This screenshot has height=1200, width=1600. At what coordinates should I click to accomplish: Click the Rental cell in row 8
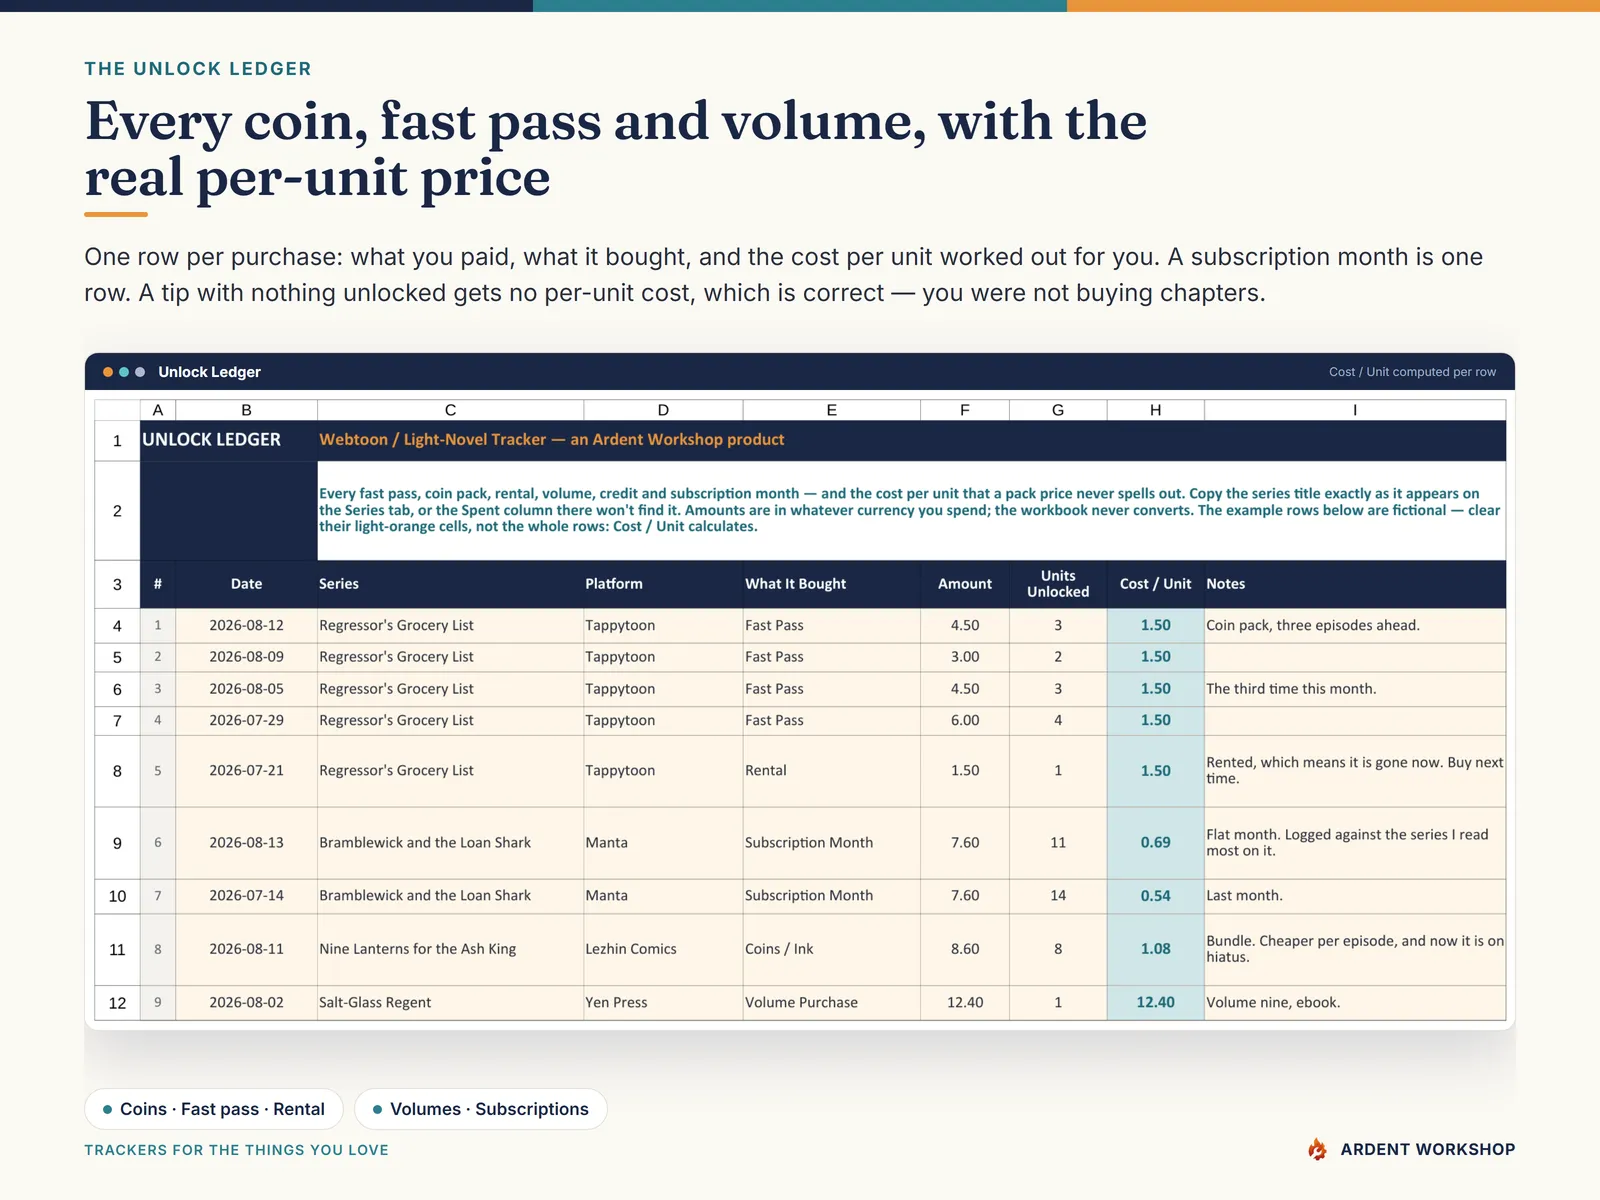point(831,771)
